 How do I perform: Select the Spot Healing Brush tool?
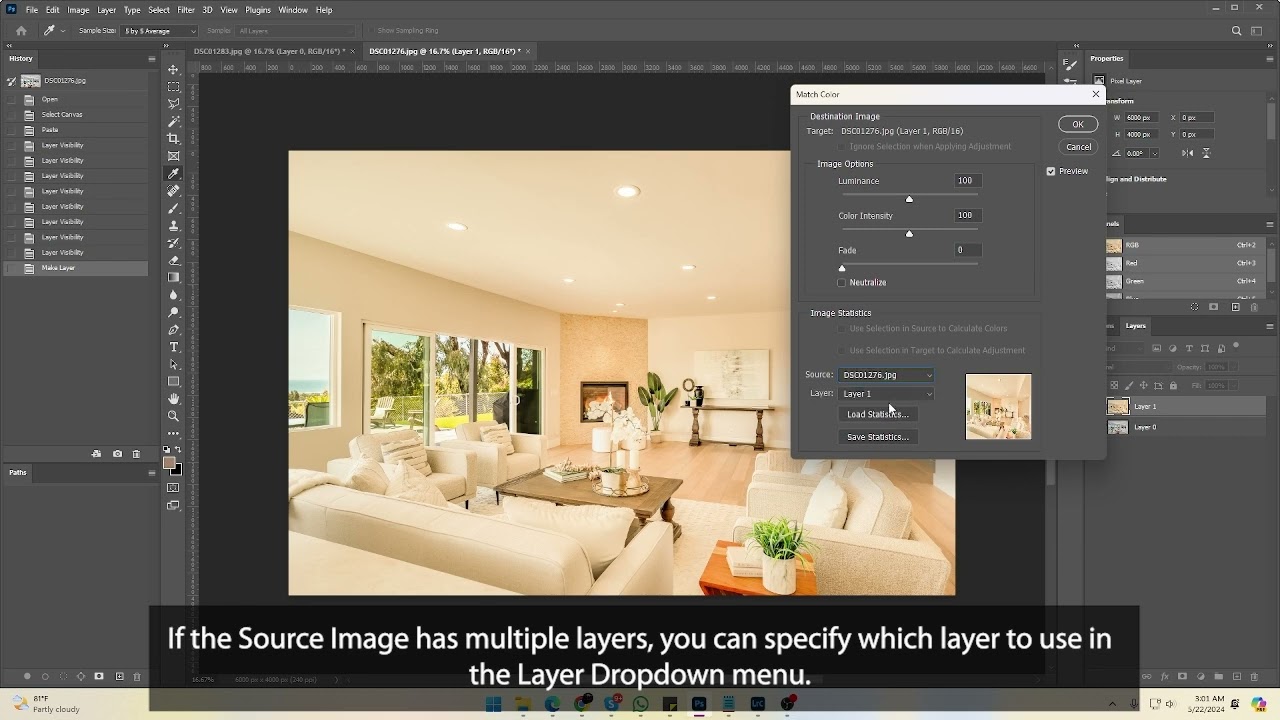point(174,190)
